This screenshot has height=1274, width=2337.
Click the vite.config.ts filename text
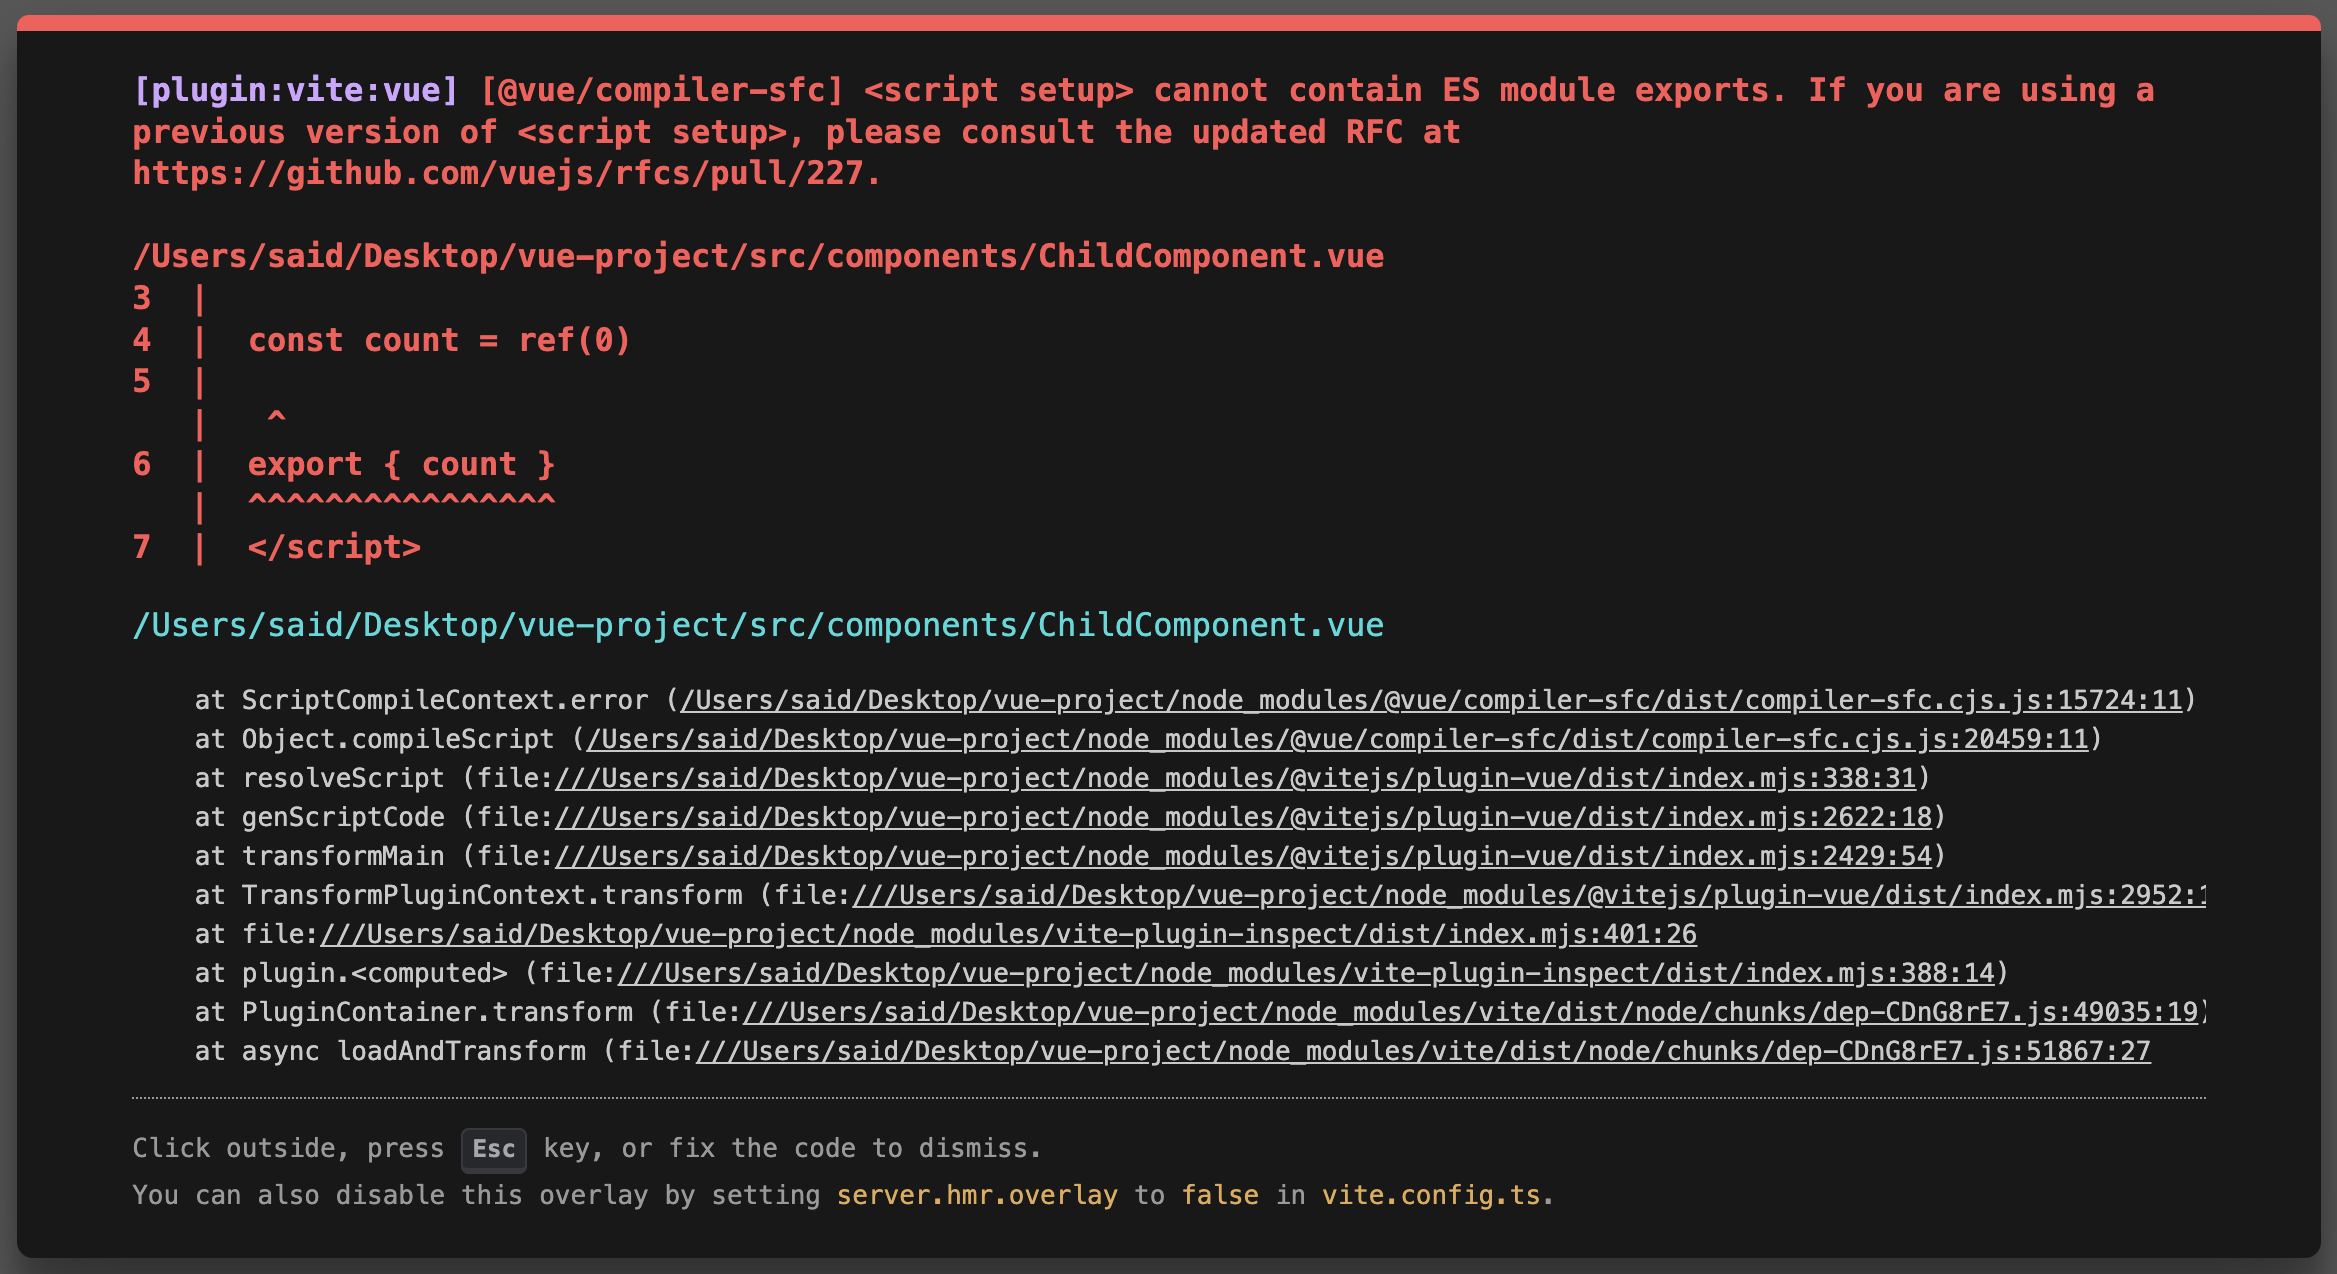click(1431, 1195)
